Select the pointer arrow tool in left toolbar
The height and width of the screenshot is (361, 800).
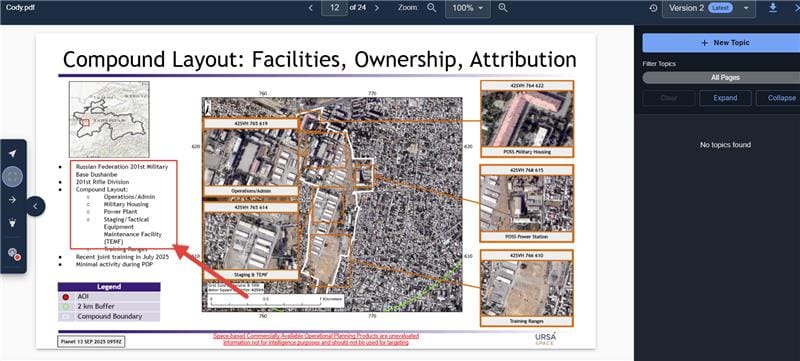(13, 153)
